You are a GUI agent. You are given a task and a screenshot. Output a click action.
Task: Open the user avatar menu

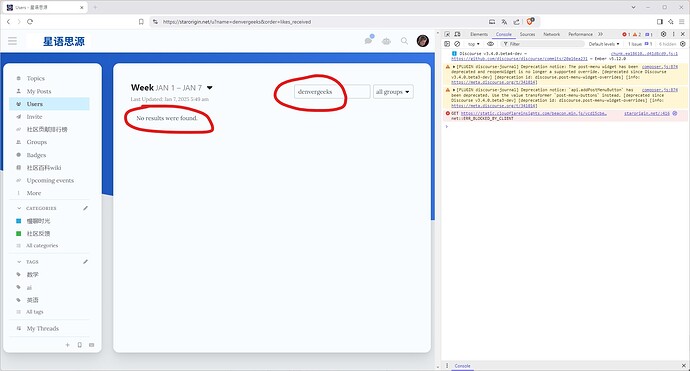pyautogui.click(x=422, y=41)
